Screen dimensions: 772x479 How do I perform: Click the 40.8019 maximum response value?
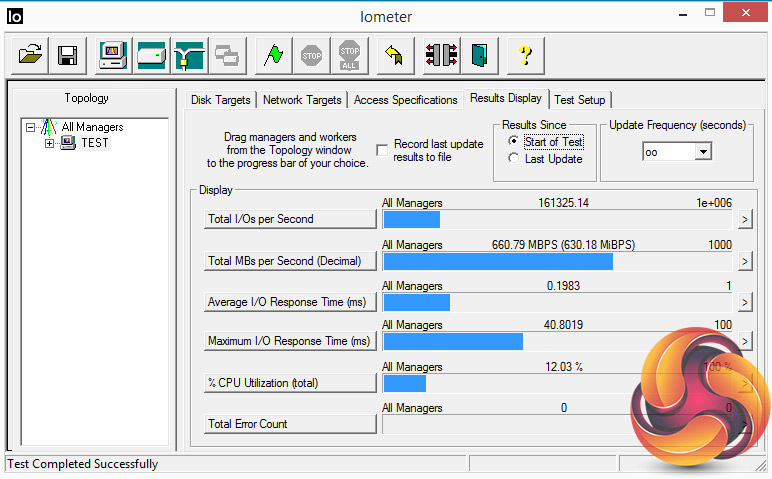[563, 324]
